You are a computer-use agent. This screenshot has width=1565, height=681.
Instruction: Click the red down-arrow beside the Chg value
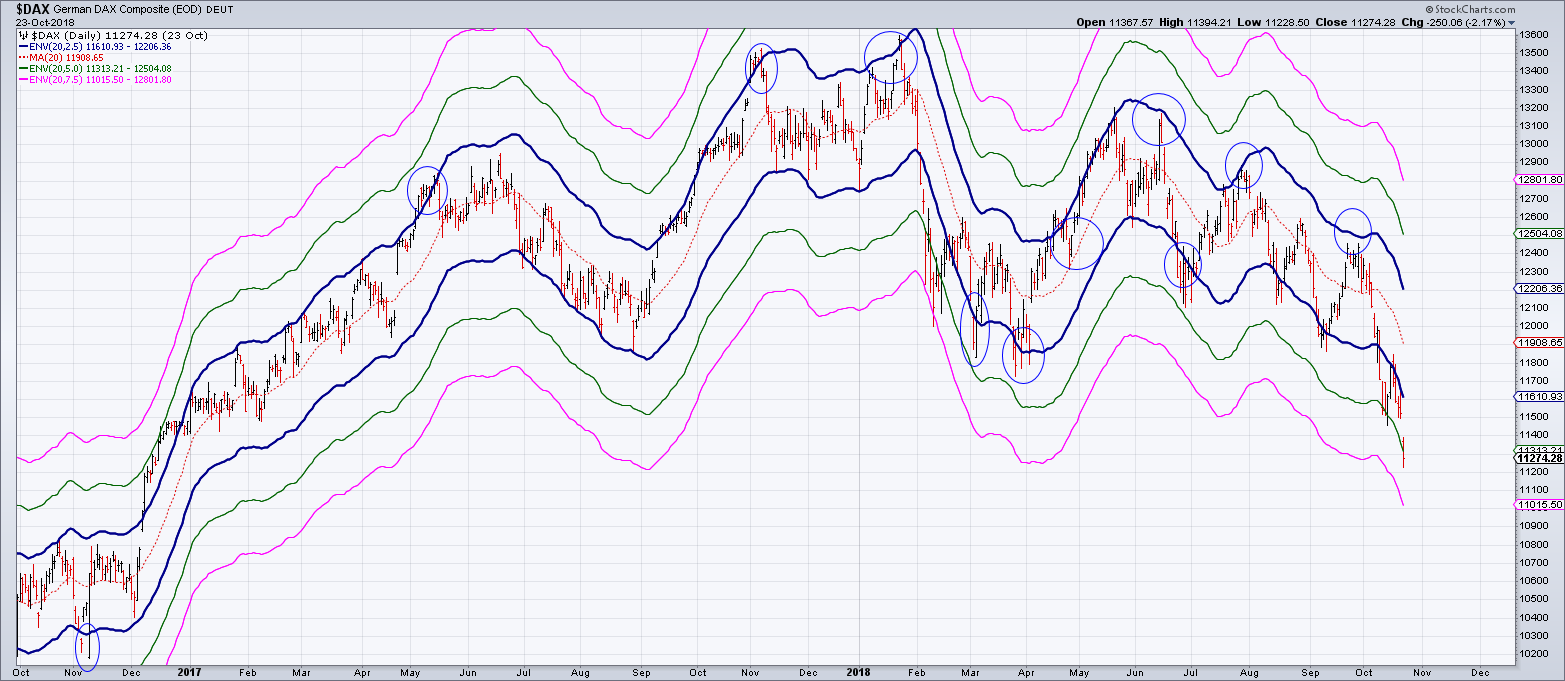(x=1511, y=22)
